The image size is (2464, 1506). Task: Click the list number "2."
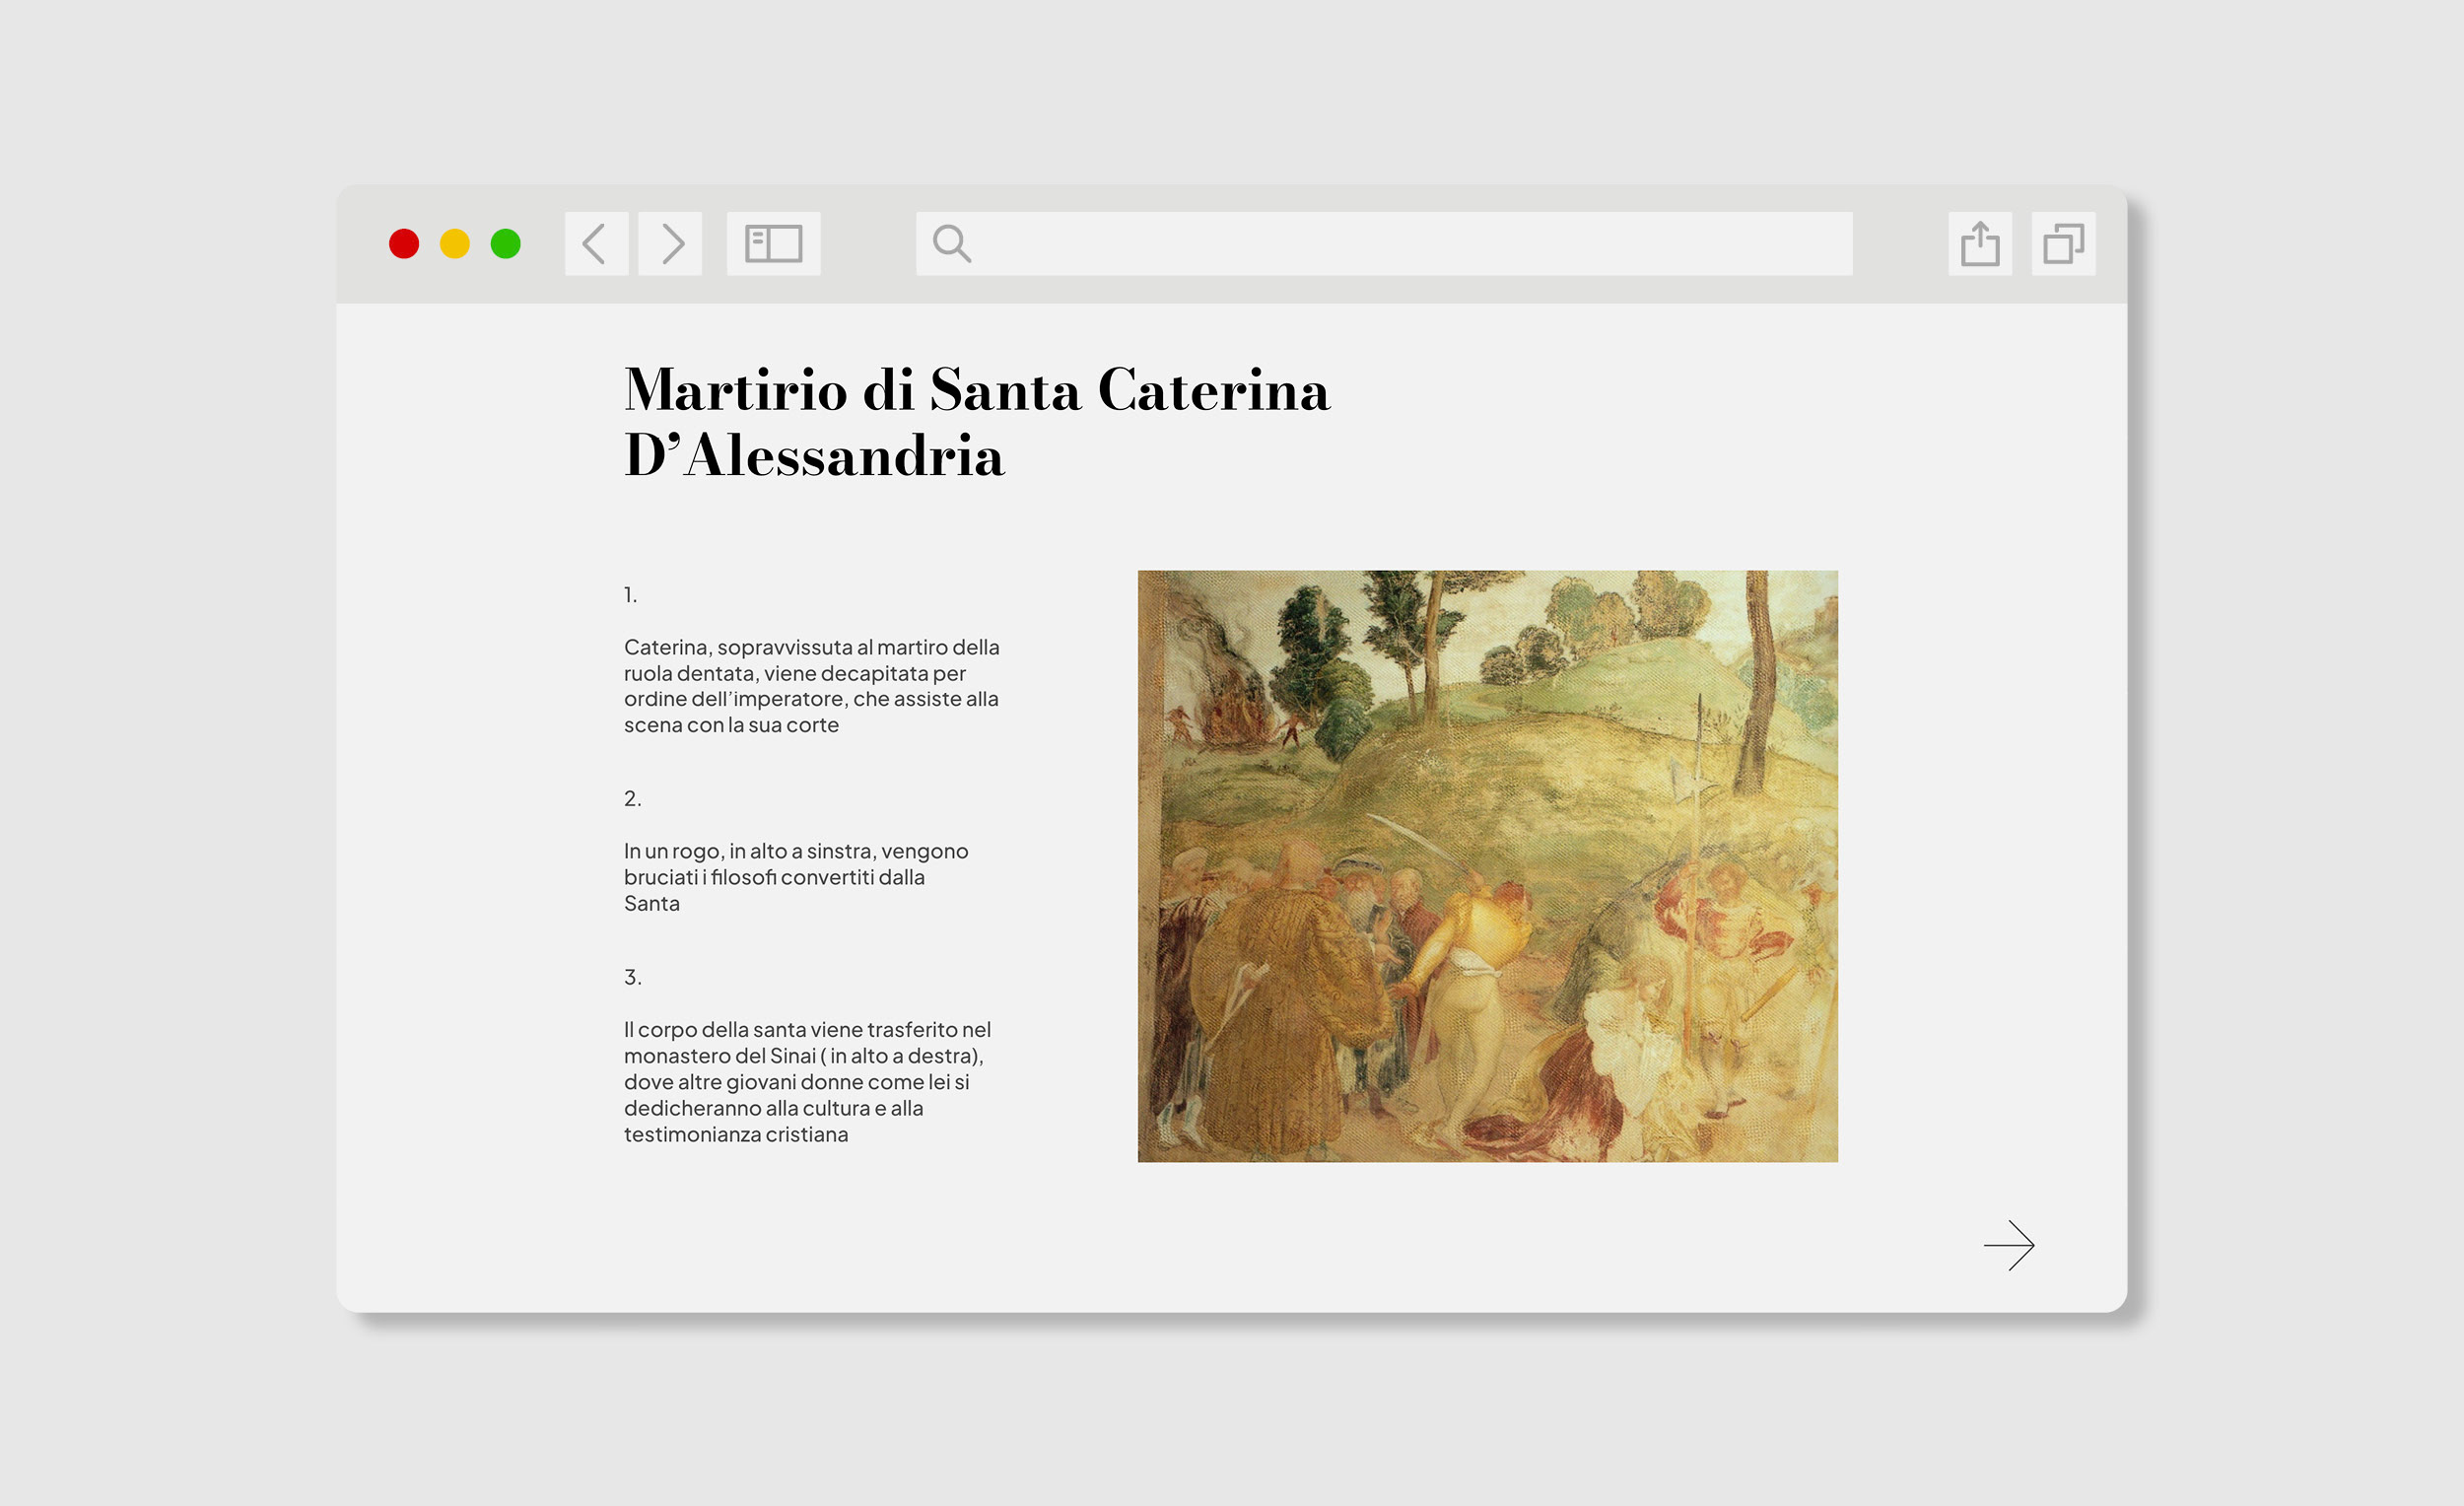click(633, 798)
